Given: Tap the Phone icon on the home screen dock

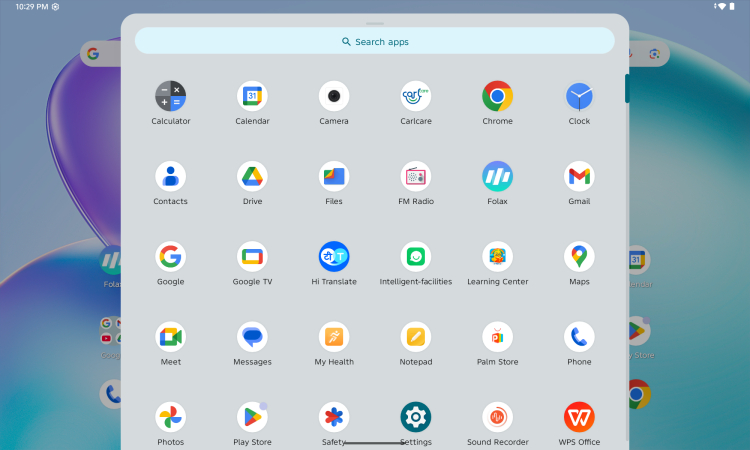Looking at the screenshot, I should [111, 394].
